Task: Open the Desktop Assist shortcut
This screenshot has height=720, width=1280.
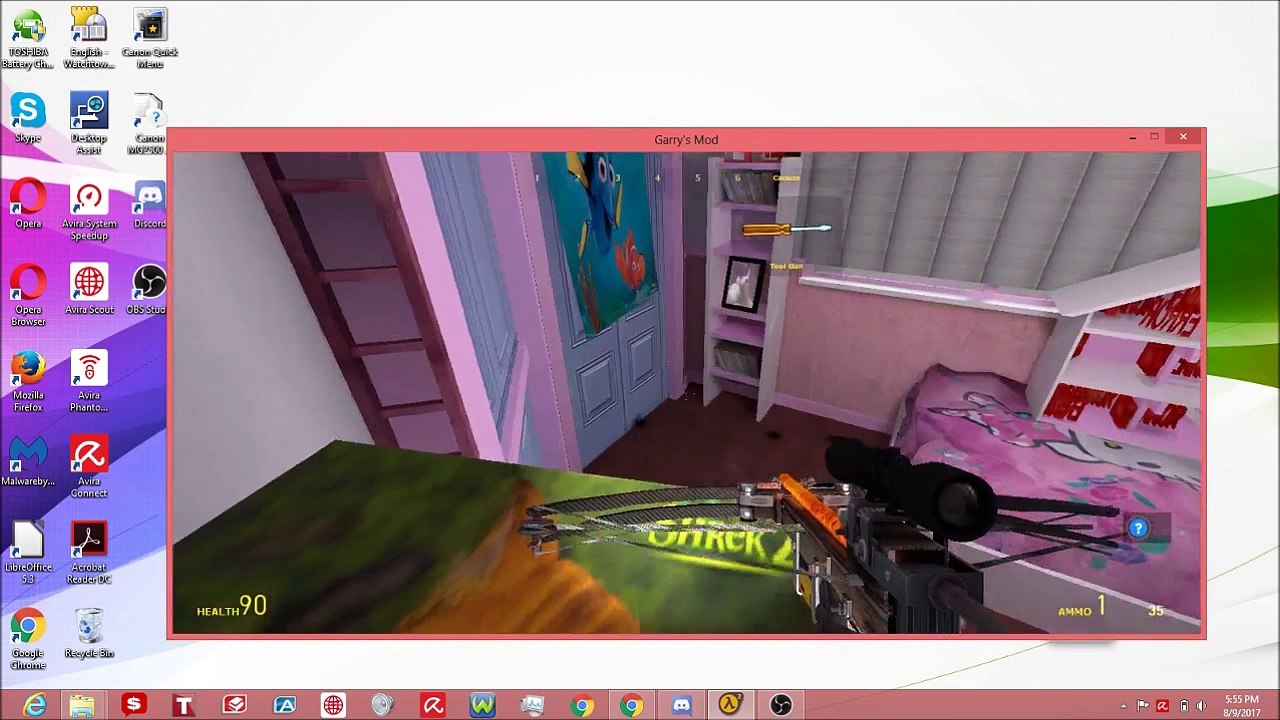Action: (88, 124)
